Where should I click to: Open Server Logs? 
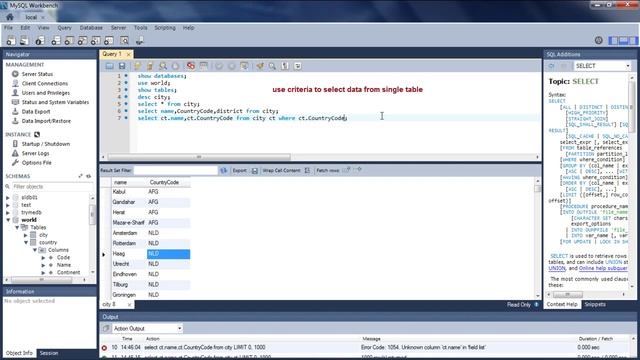pos(36,153)
